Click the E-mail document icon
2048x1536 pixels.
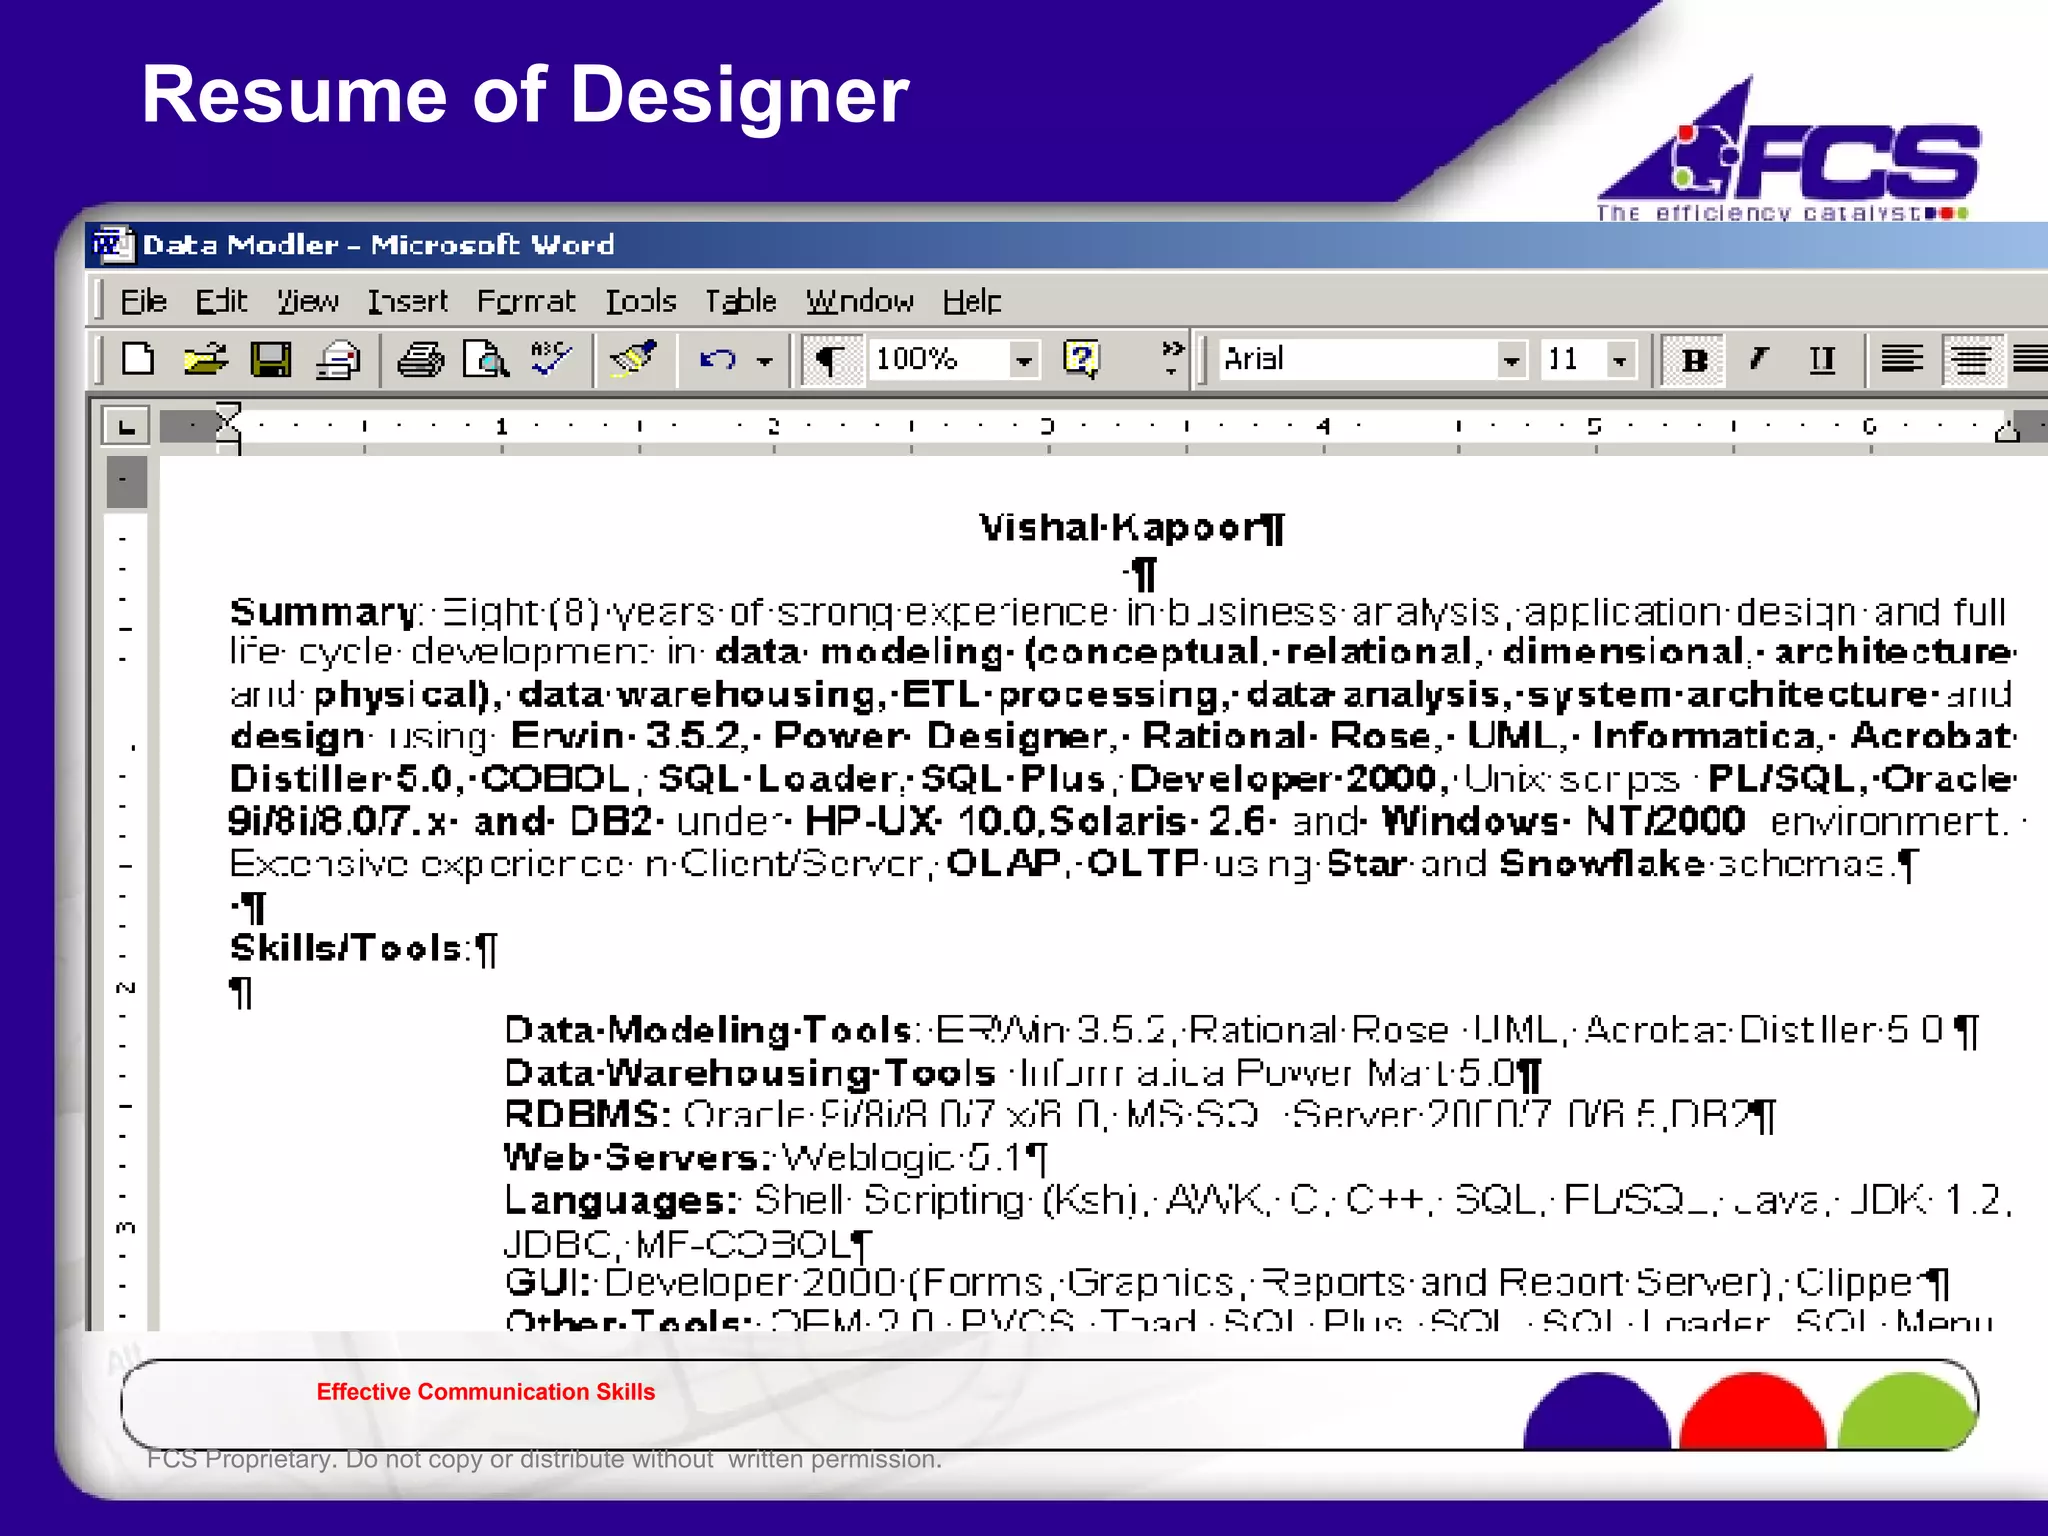[x=338, y=360]
